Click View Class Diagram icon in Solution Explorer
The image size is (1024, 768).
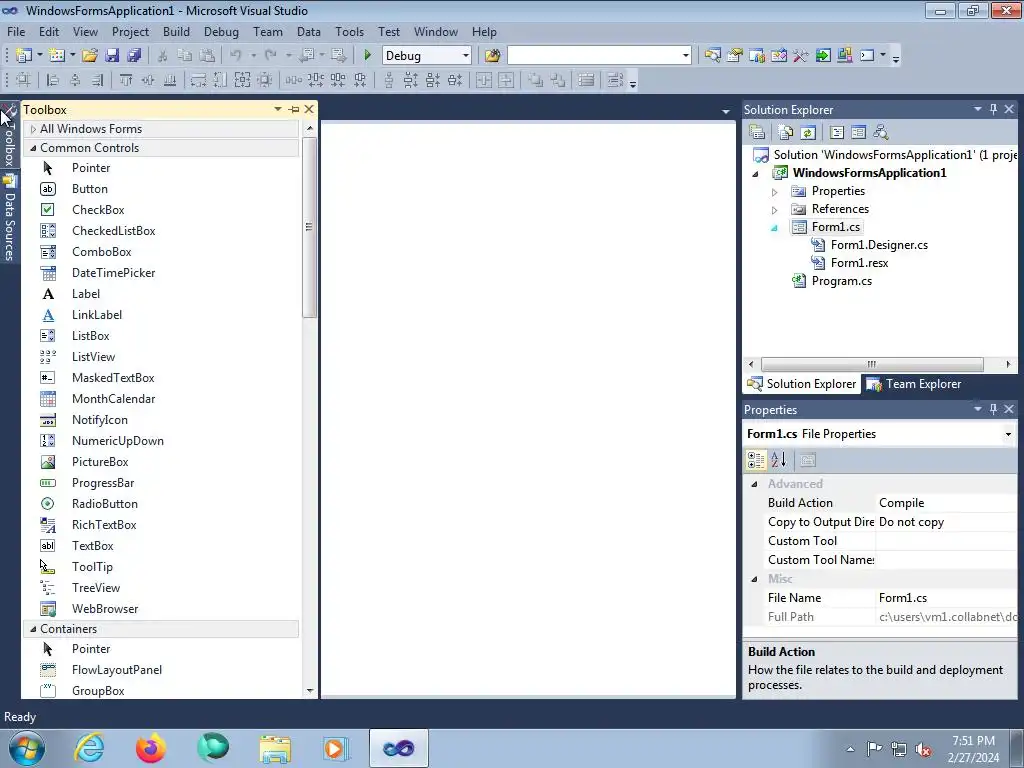pos(880,133)
